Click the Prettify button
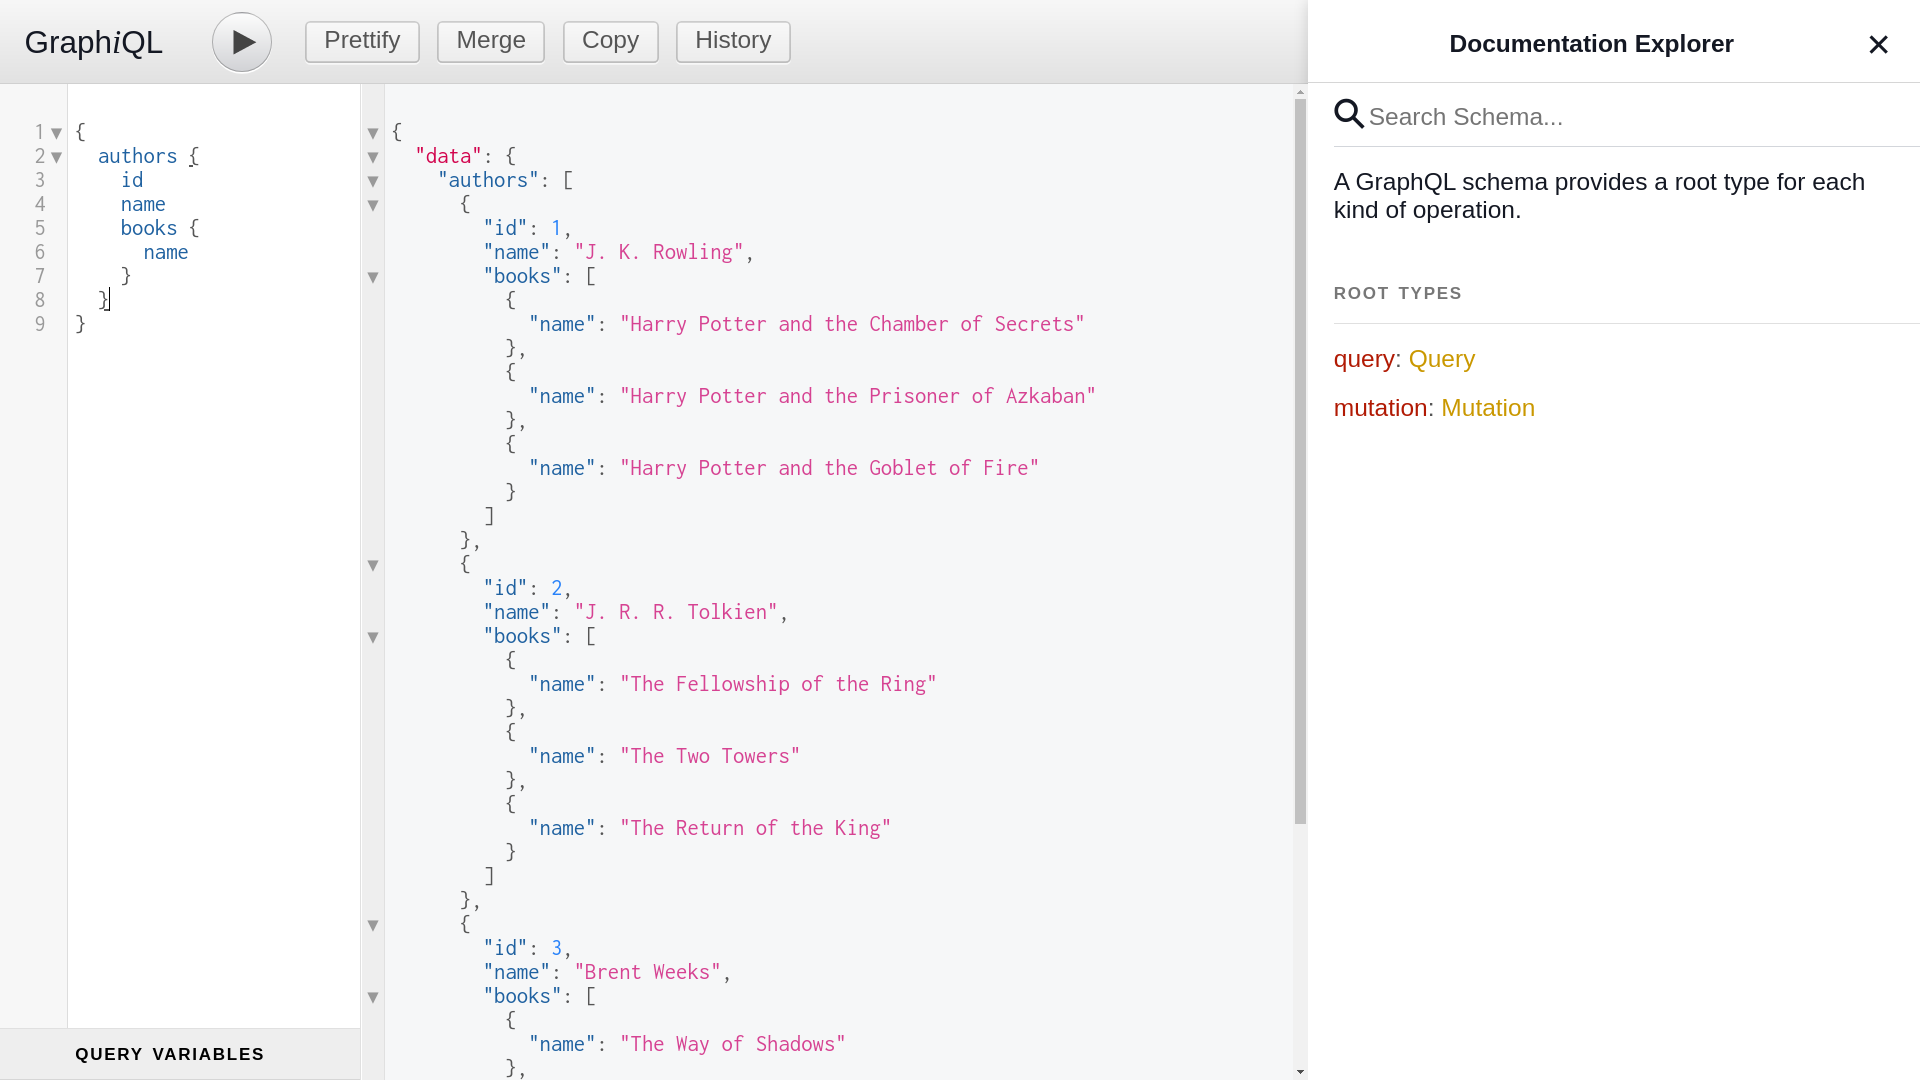The width and height of the screenshot is (1920, 1080). pyautogui.click(x=362, y=41)
